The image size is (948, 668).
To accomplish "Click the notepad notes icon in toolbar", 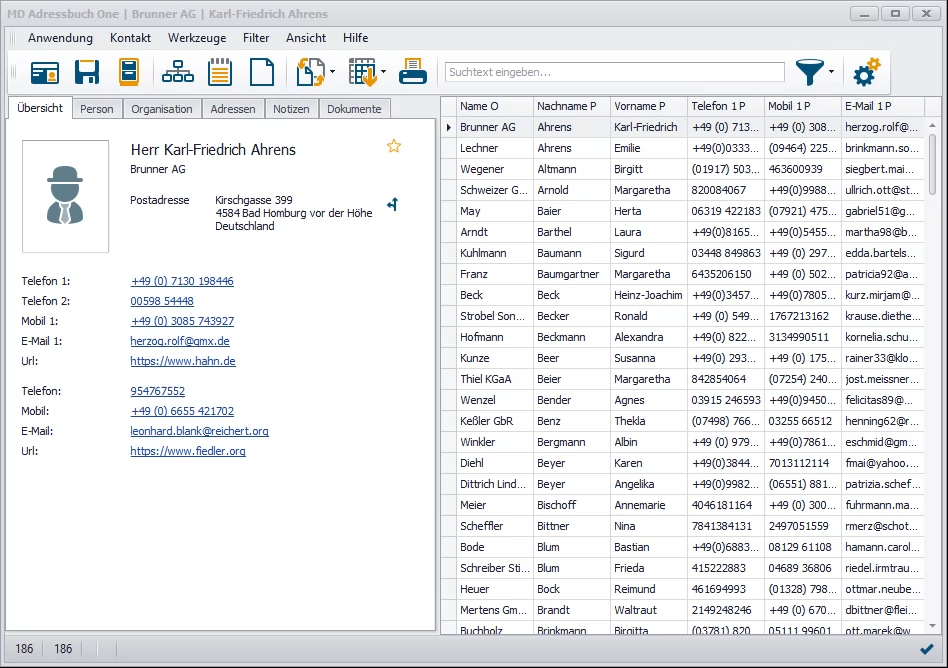I will pyautogui.click(x=220, y=72).
